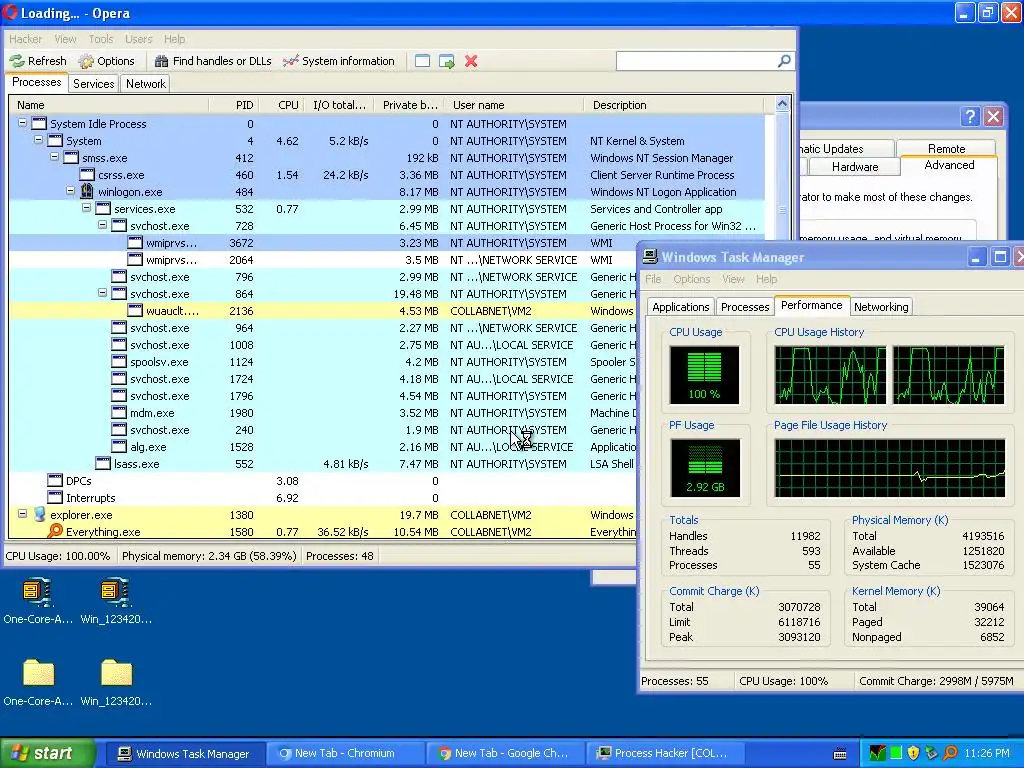Viewport: 1024px width, 768px height.
Task: Click Find handles or DLLs binoculars icon
Action: [x=161, y=61]
